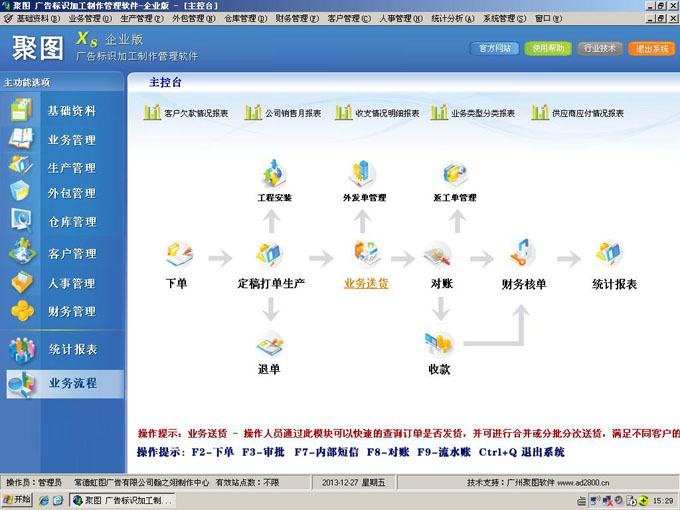Image resolution: width=680 pixels, height=510 pixels.
Task: Expand the 系统管理(S) menu
Action: pyautogui.click(x=503, y=18)
